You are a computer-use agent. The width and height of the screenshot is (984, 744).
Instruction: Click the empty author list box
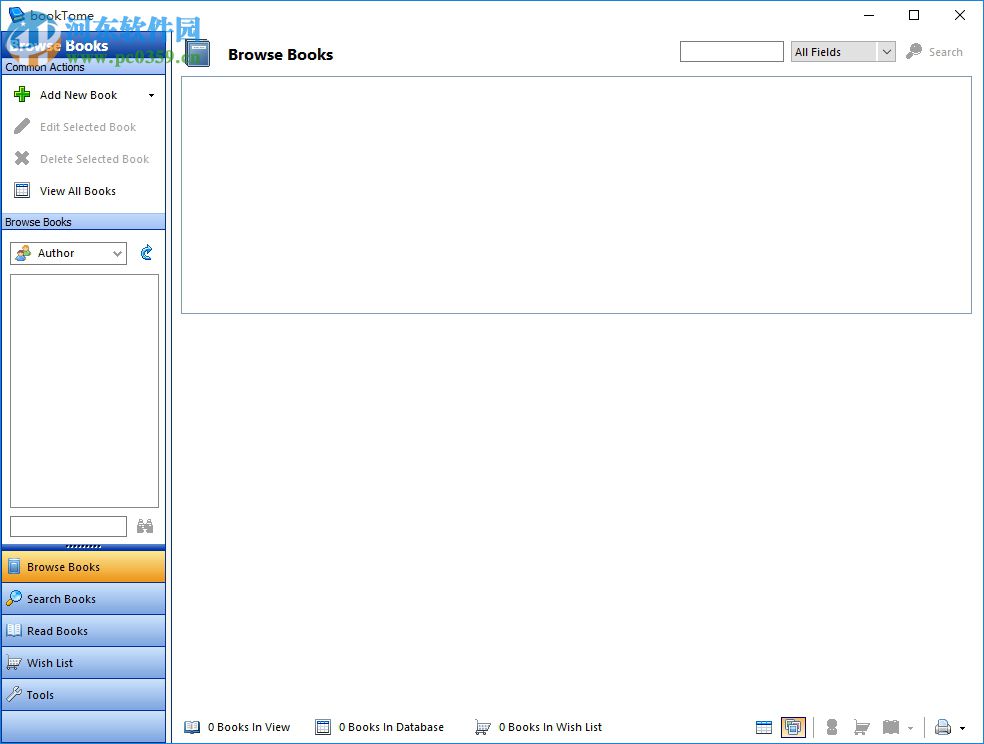(x=84, y=391)
